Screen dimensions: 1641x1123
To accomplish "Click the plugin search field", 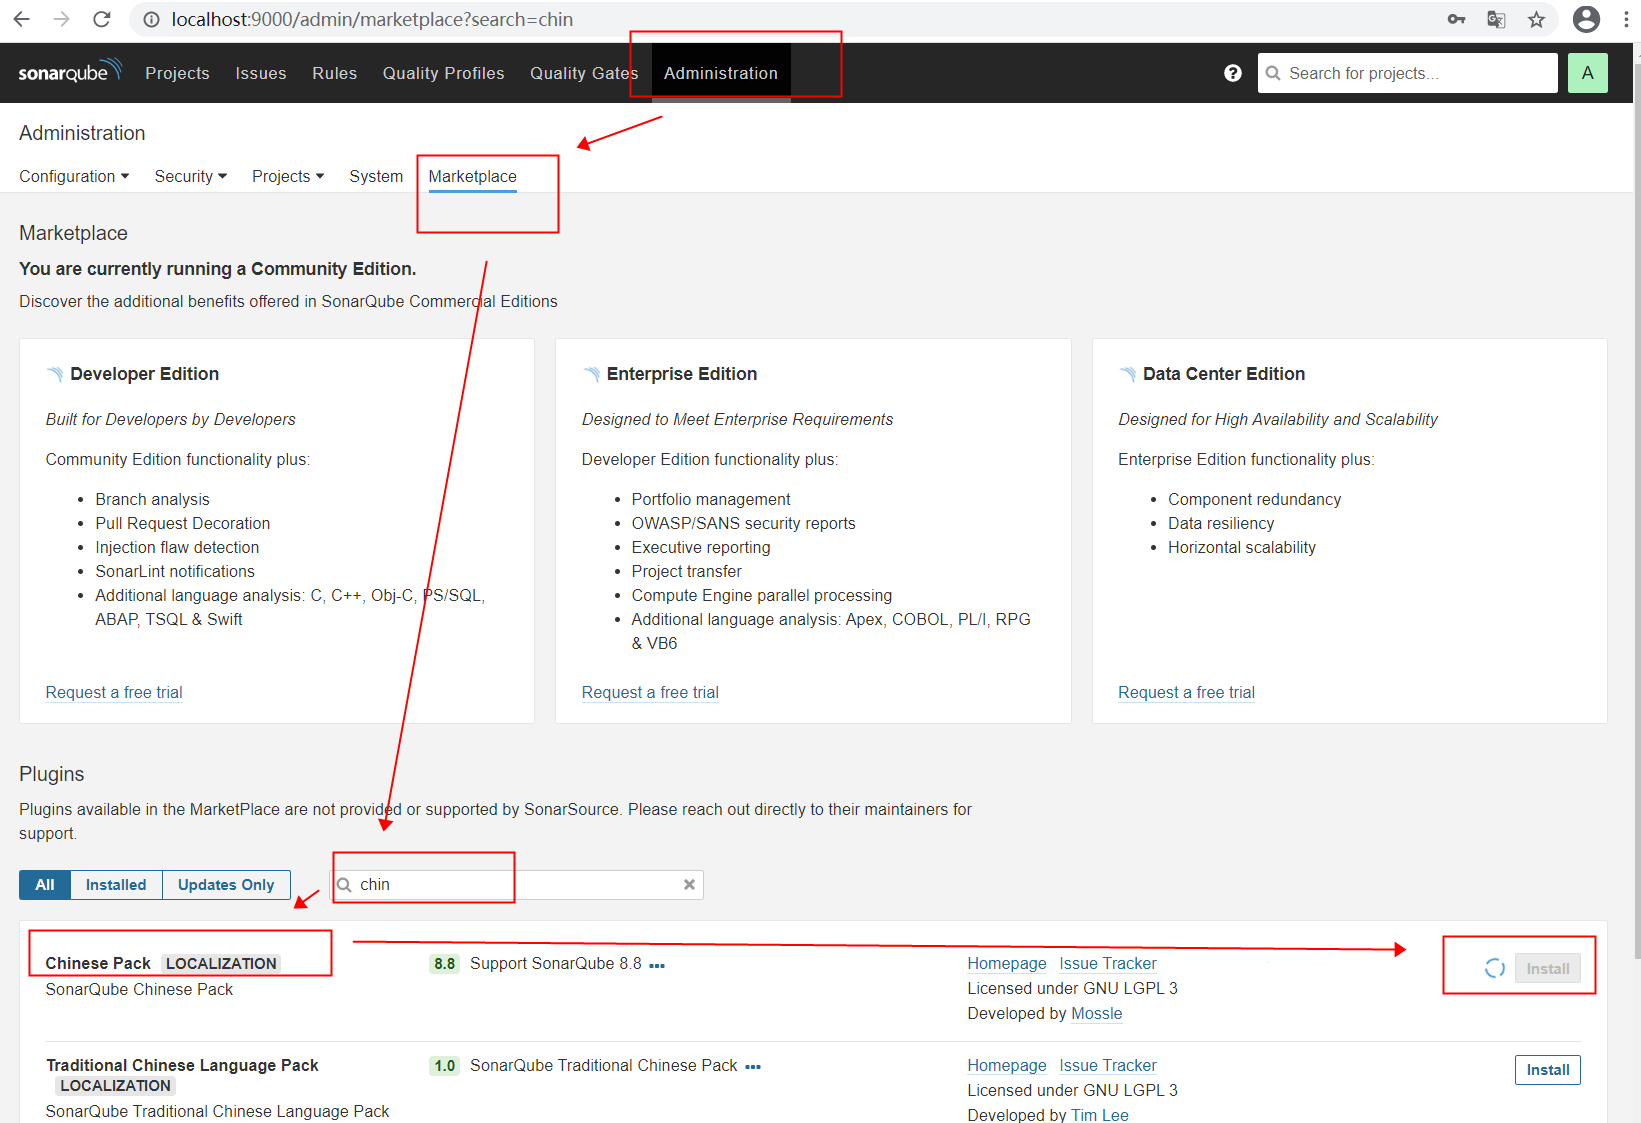I will 517,884.
